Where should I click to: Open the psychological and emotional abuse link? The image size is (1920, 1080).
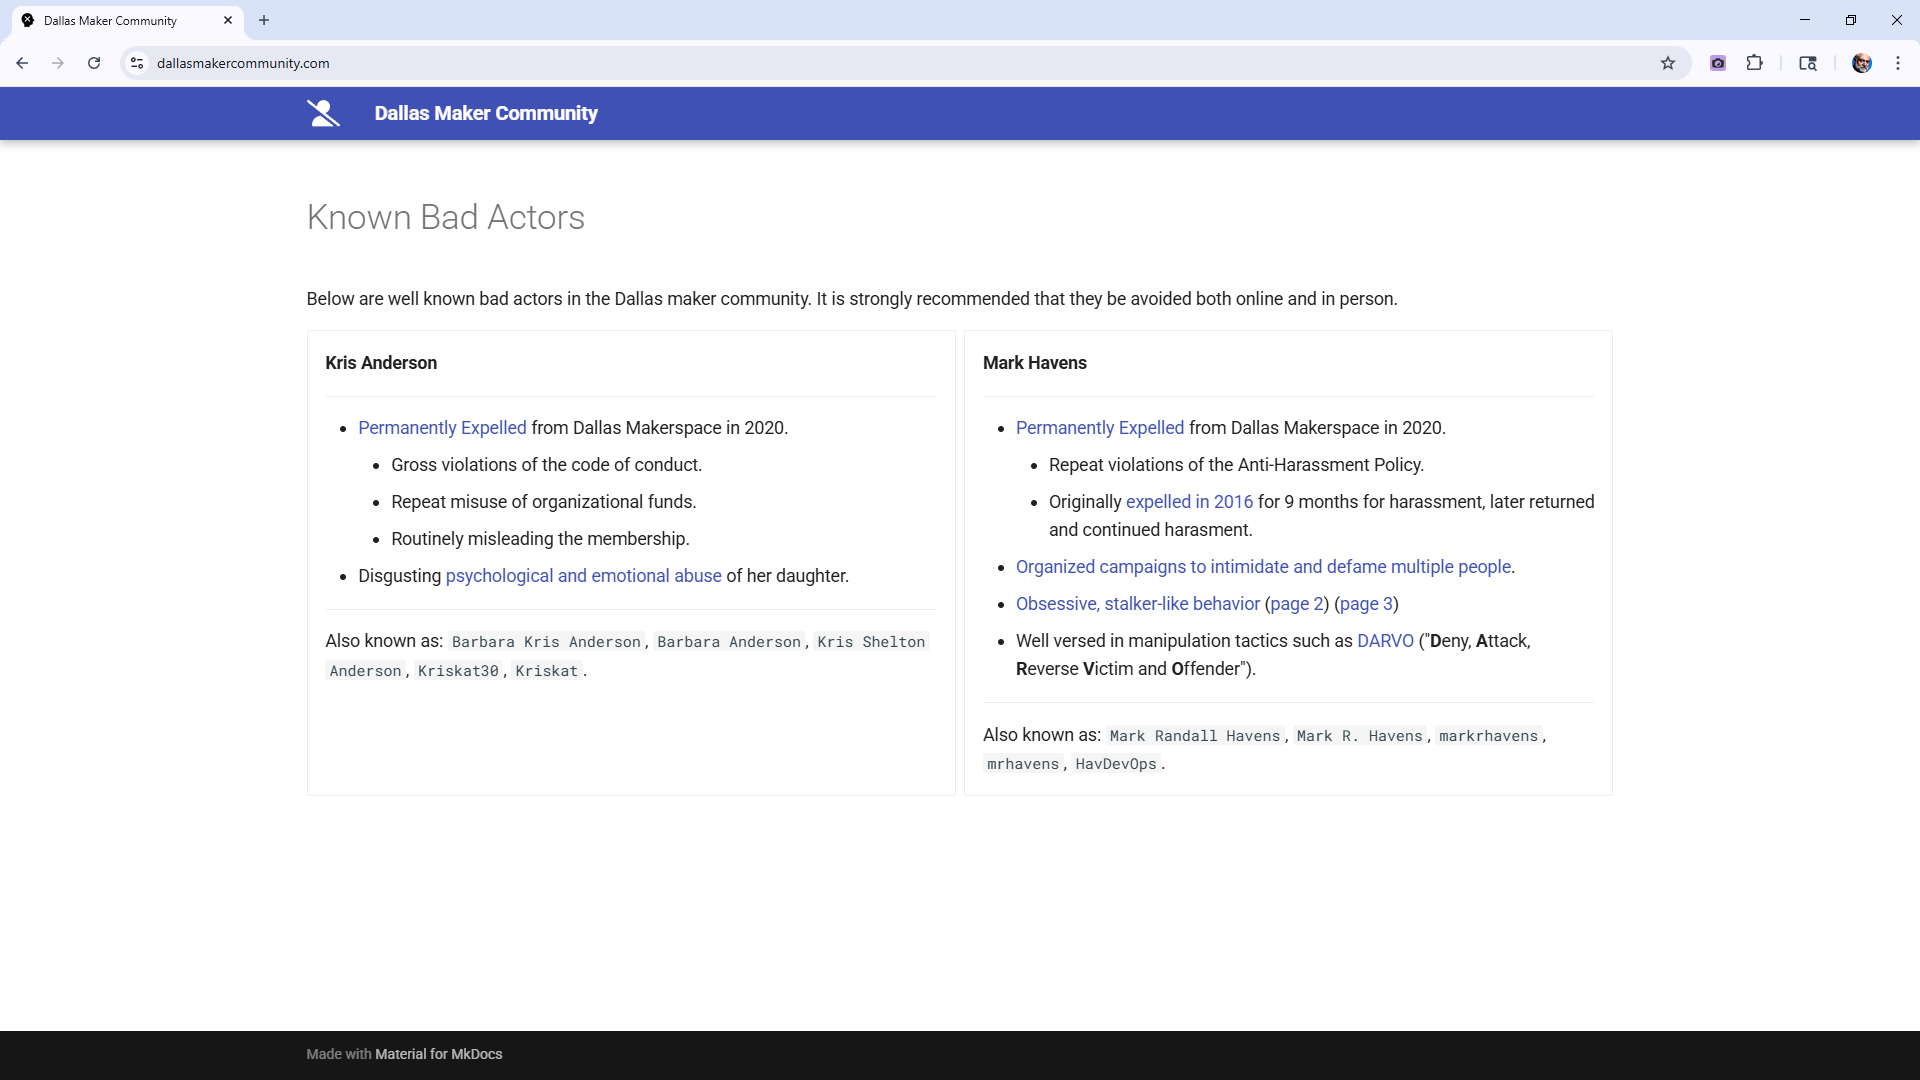[583, 576]
